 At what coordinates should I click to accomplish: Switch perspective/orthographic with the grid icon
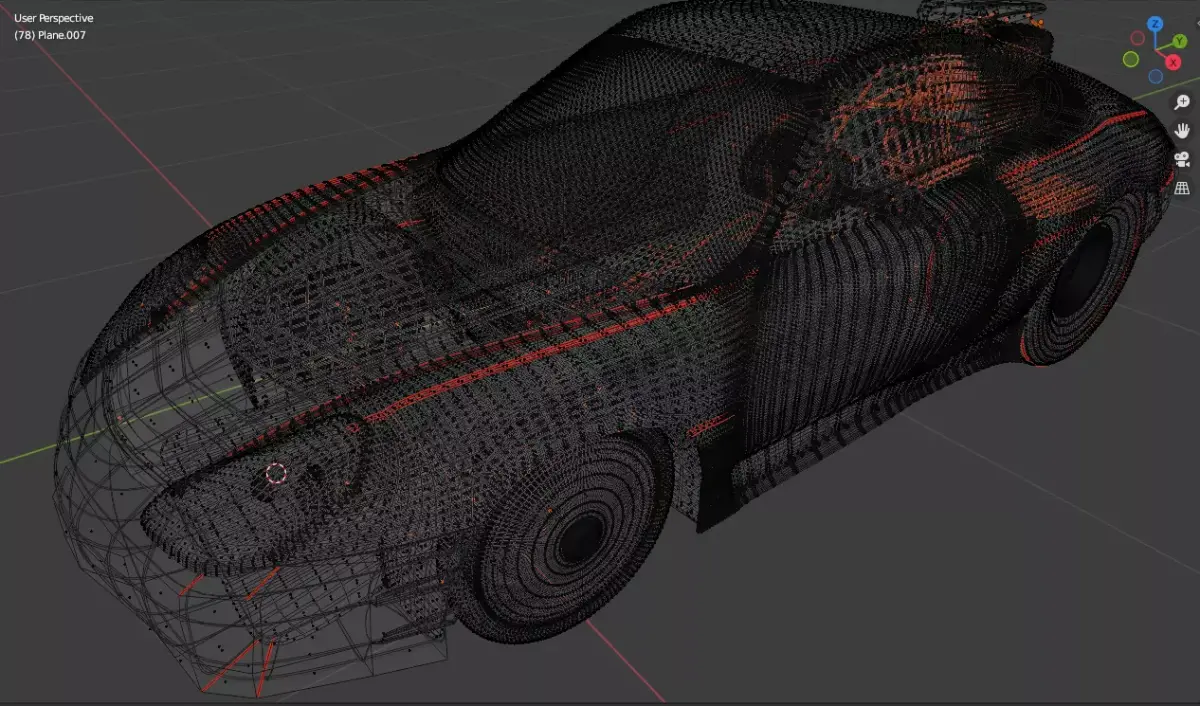(x=1182, y=187)
